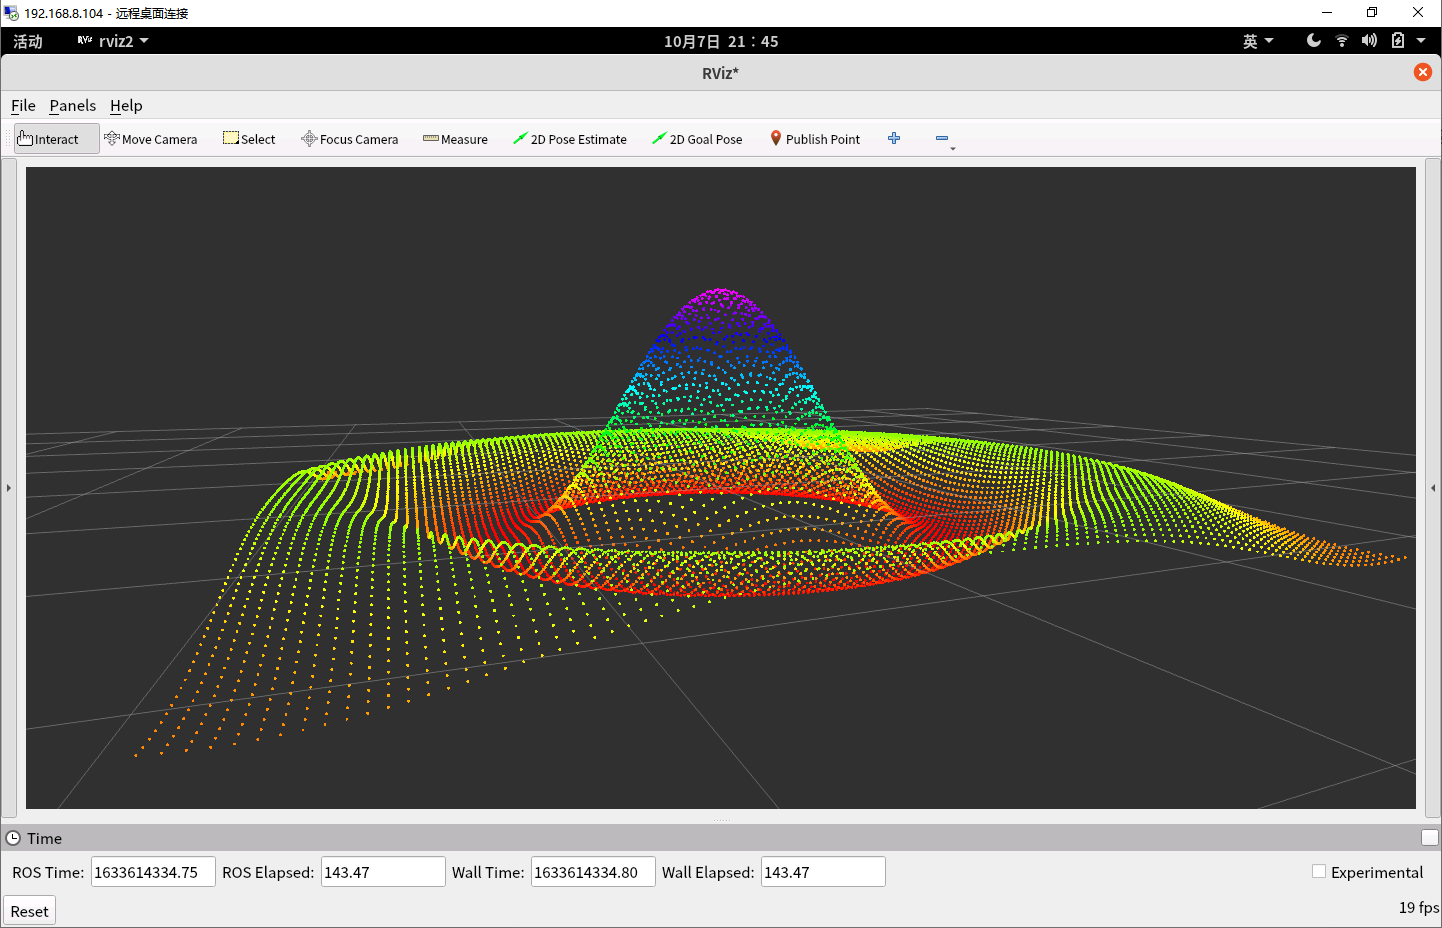This screenshot has width=1442, height=928.
Task: Click the toolbar overflow arrow under the minus icon
Action: click(x=953, y=148)
